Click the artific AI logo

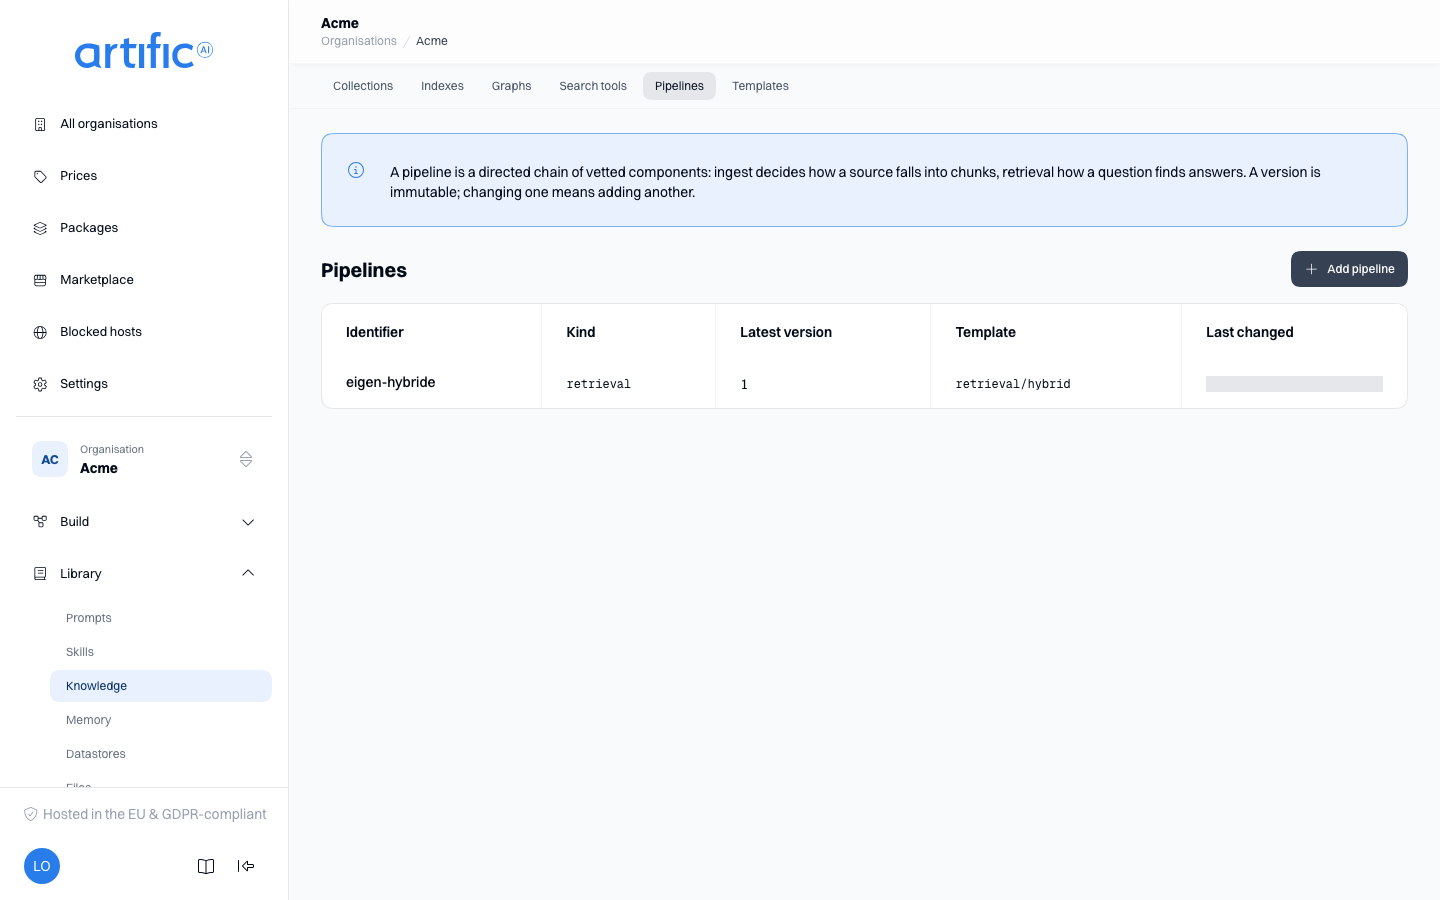click(x=144, y=51)
